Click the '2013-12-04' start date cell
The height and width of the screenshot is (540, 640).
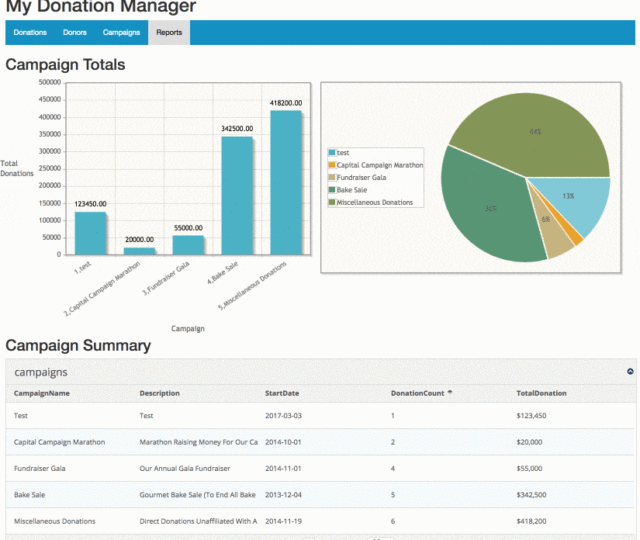pyautogui.click(x=283, y=495)
